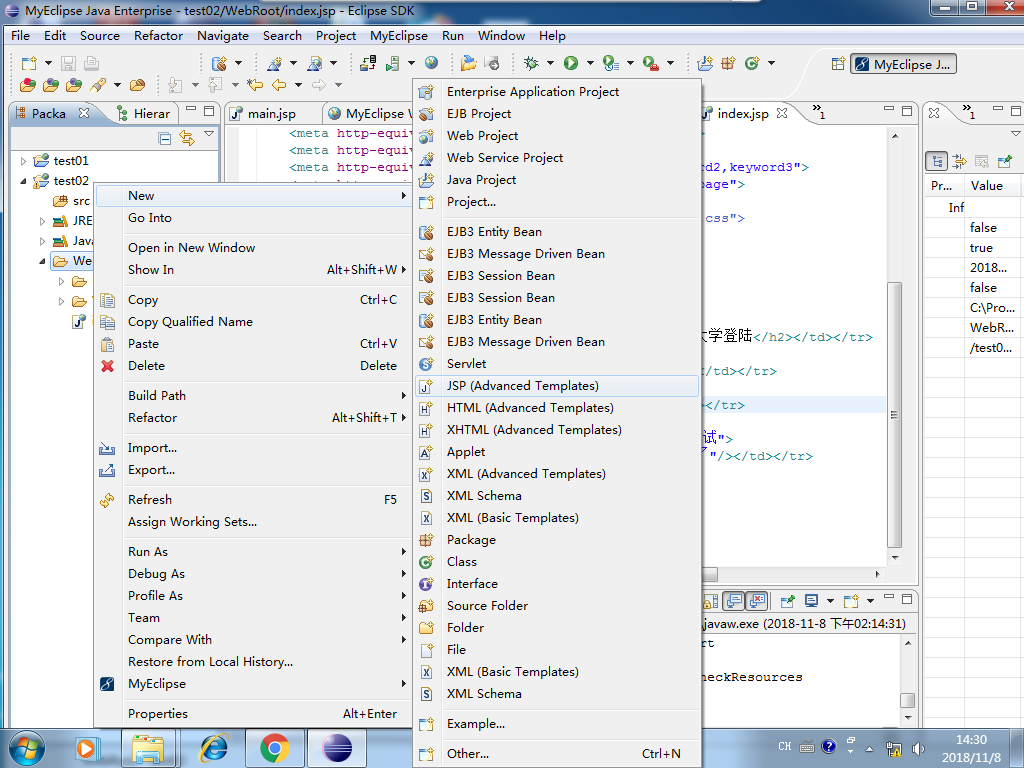Switch to the main.jsp editor tab
This screenshot has height=768, width=1024.
(272, 114)
